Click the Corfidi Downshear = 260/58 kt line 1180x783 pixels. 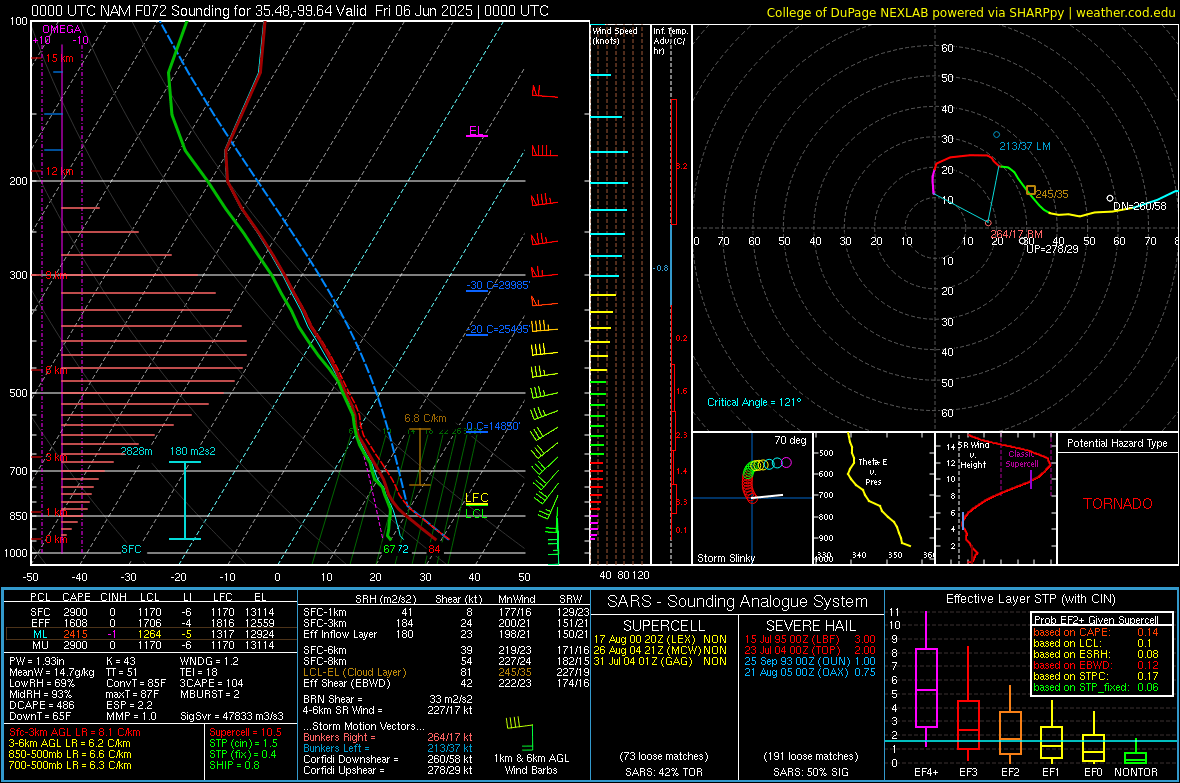[388, 759]
